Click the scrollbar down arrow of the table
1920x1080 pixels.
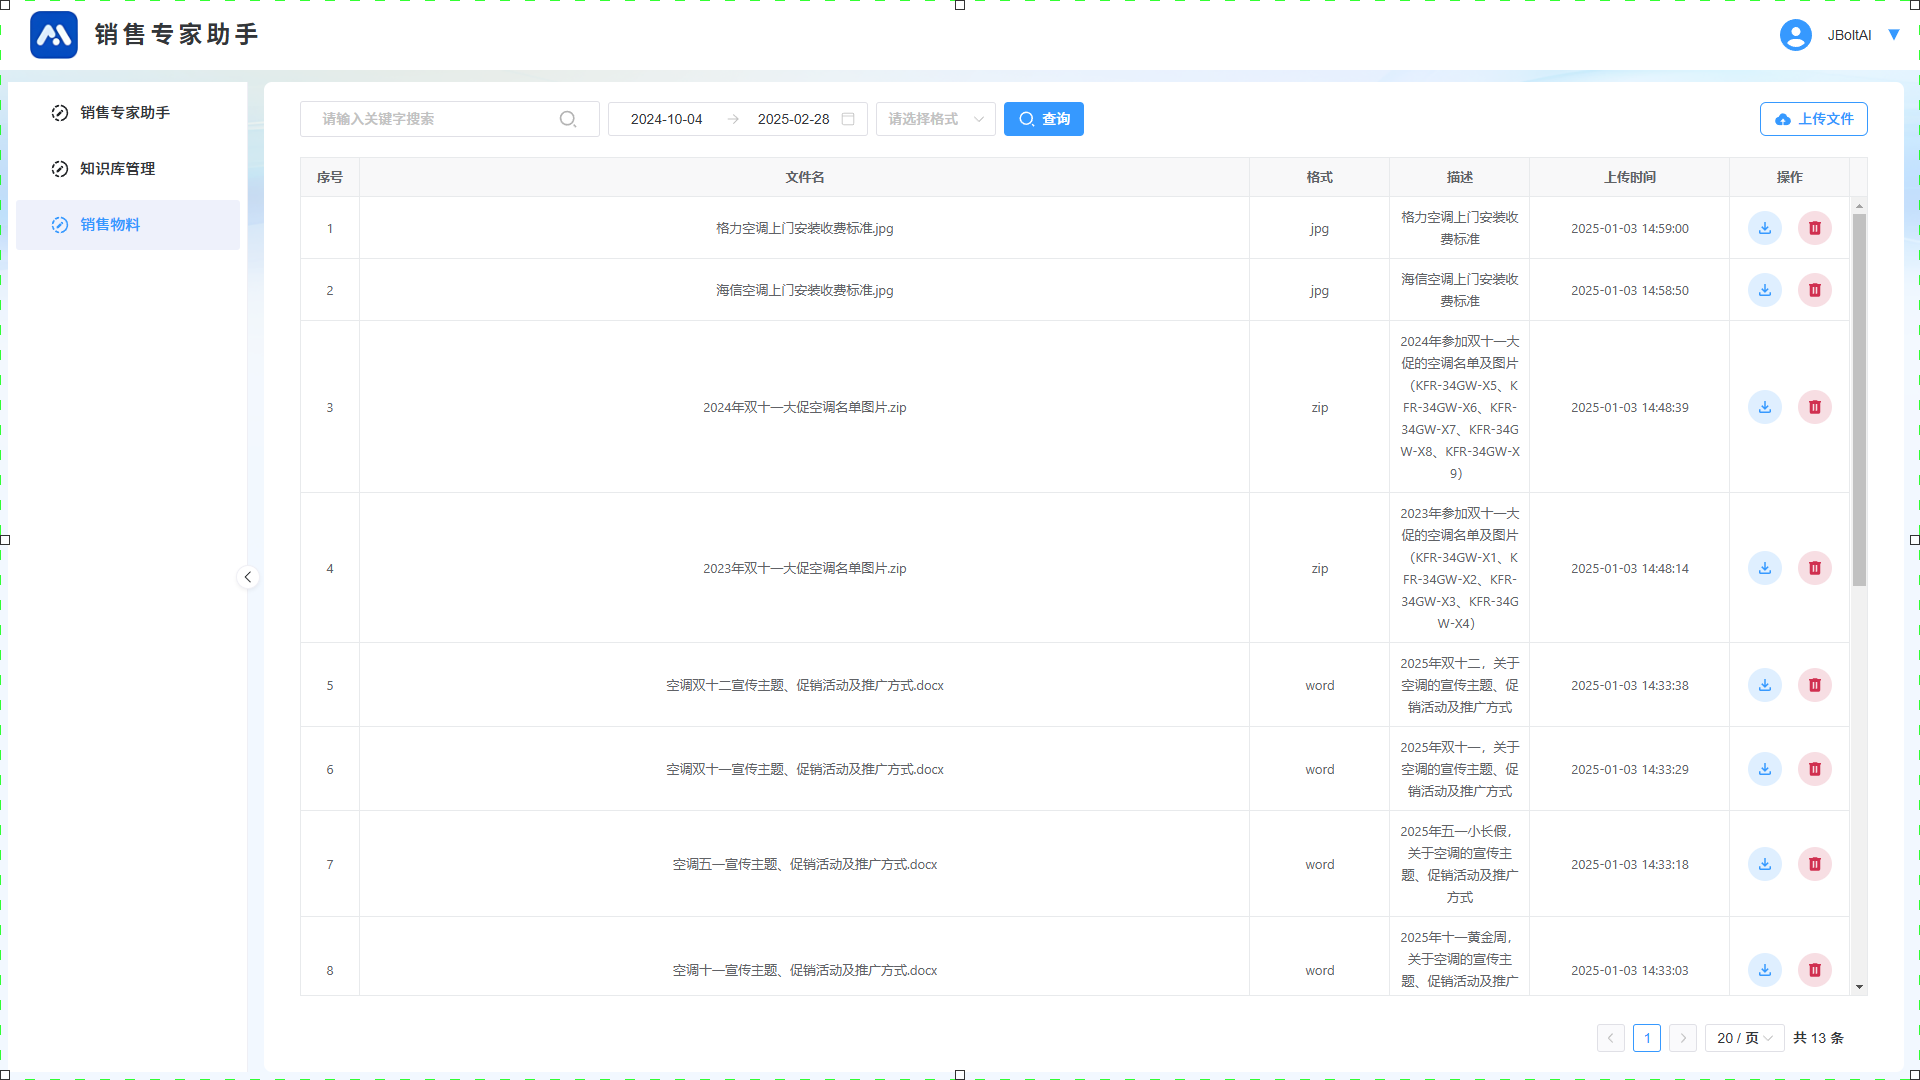click(1859, 987)
